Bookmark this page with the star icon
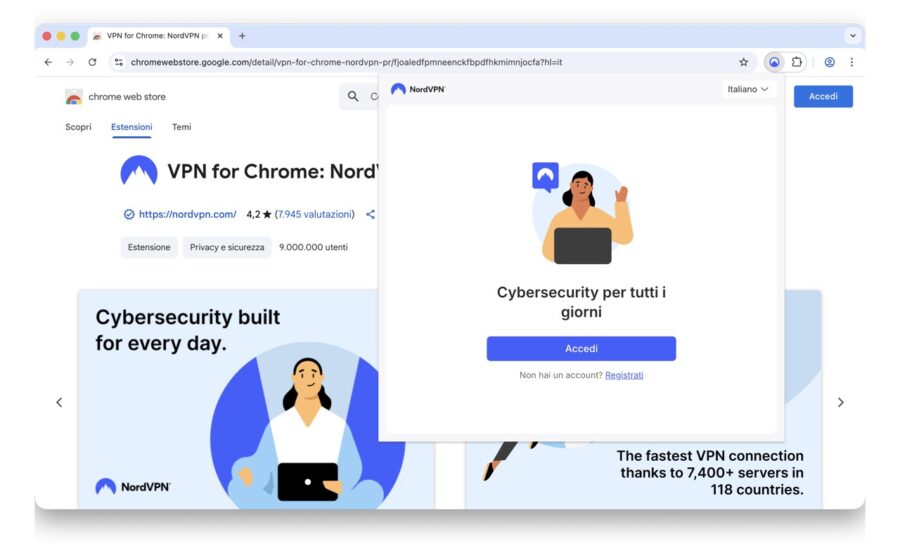The width and height of the screenshot is (900, 555). tap(743, 62)
